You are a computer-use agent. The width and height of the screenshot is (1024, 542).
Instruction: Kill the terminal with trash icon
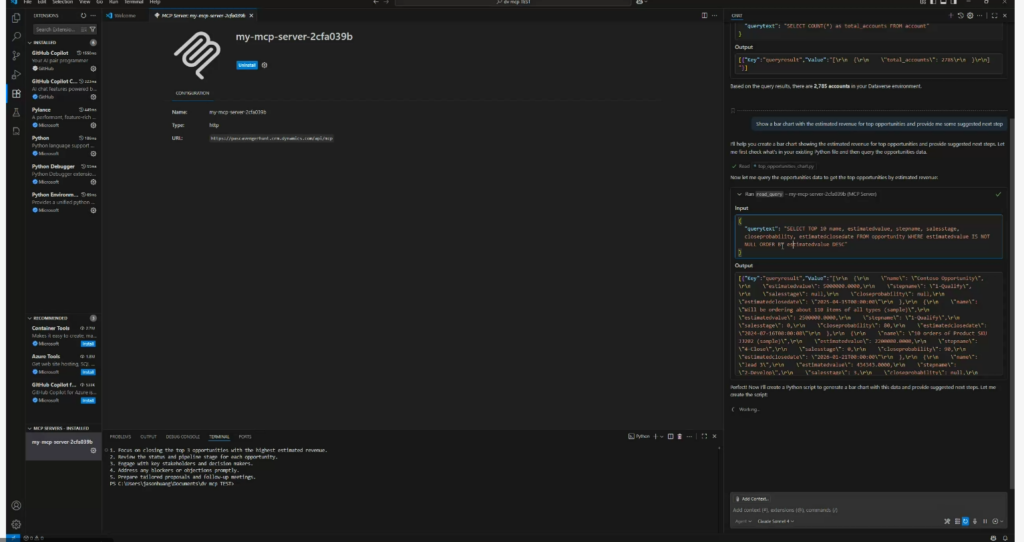[680, 436]
